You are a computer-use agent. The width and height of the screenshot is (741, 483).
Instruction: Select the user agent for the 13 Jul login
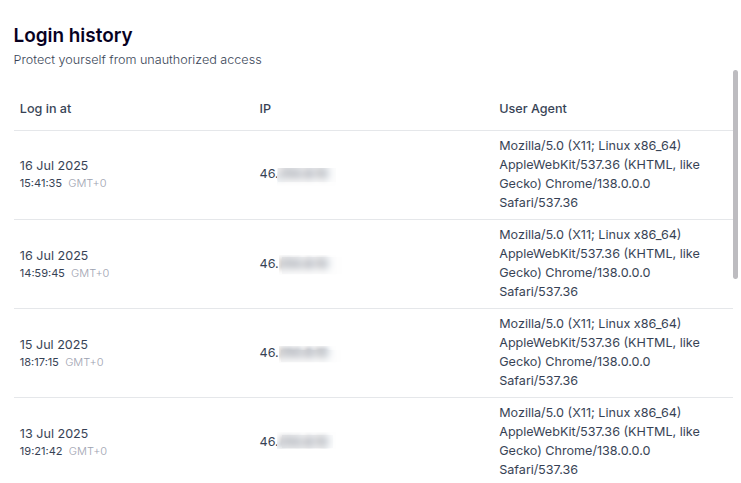[599, 442]
